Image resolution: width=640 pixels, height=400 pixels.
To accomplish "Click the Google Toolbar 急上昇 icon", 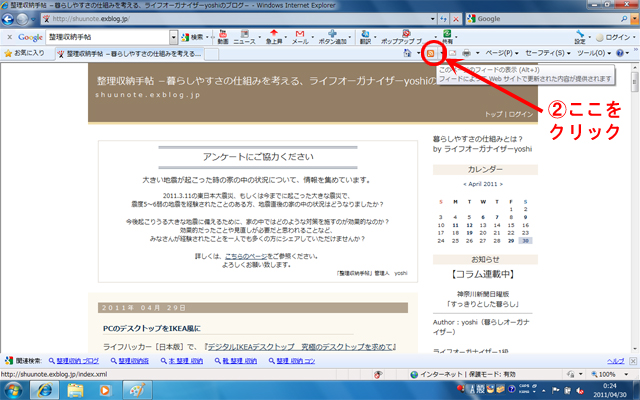I will point(274,37).
